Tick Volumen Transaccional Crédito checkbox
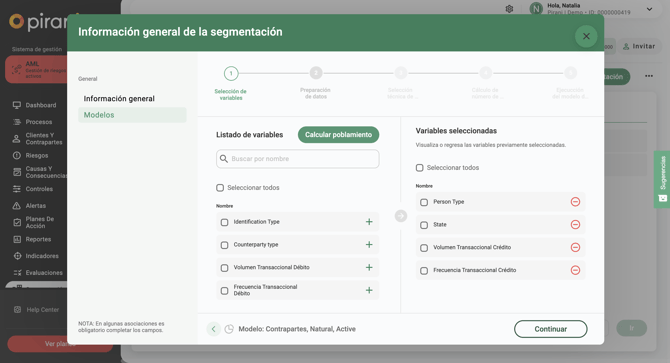This screenshot has height=363, width=670. tap(424, 248)
